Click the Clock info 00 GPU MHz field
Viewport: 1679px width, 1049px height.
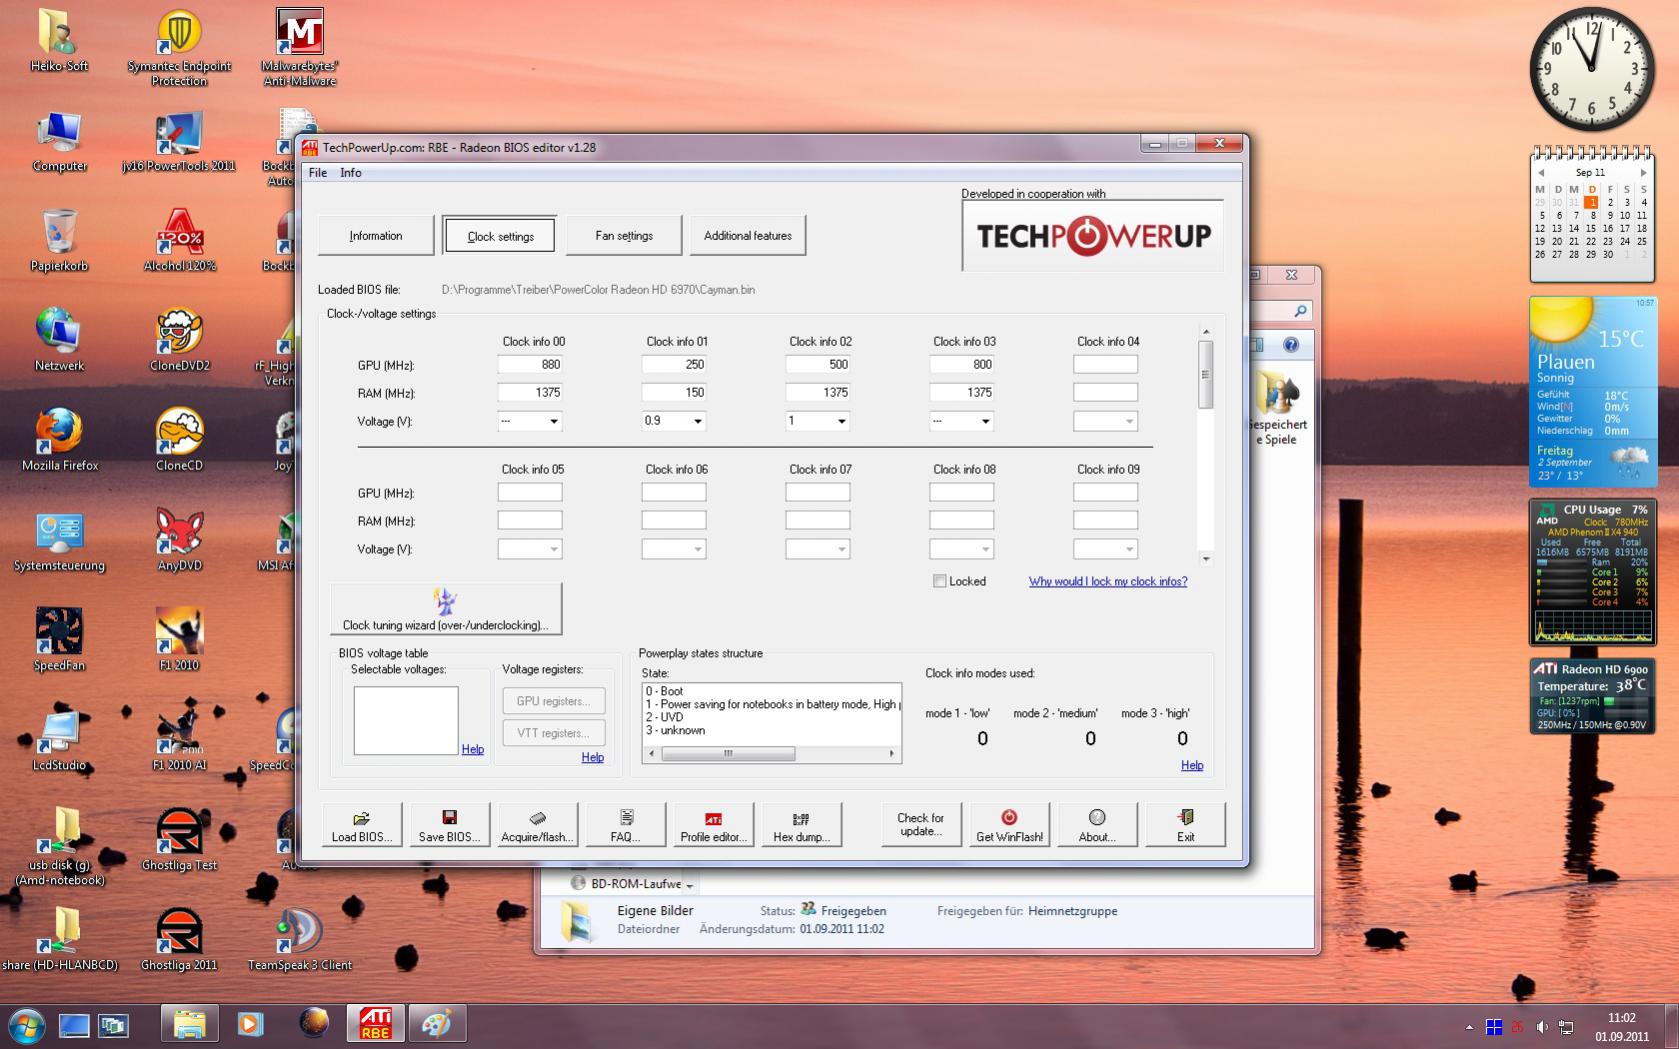530,365
